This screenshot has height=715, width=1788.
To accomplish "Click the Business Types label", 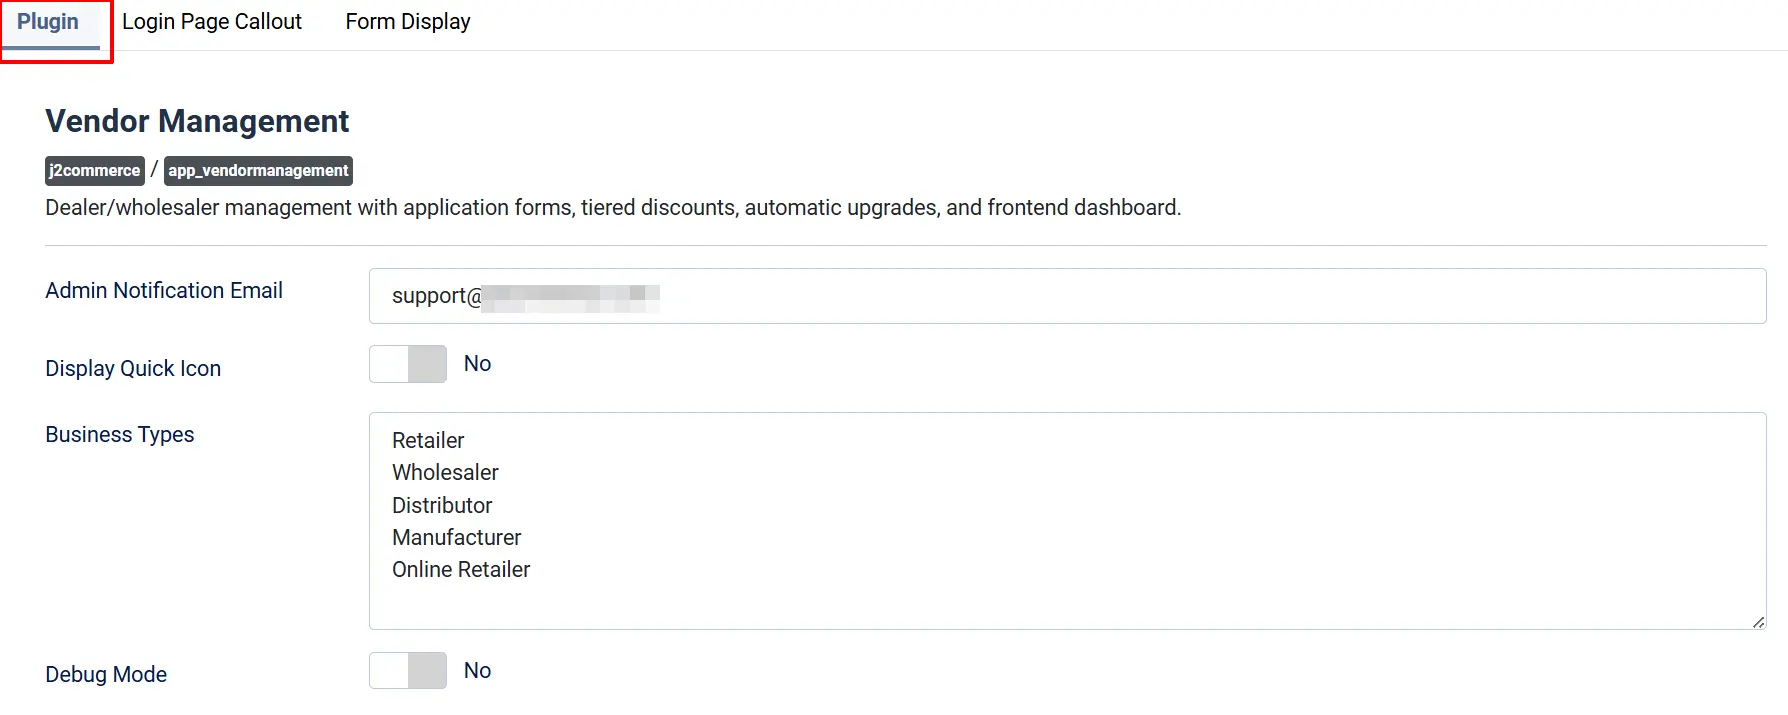I will point(120,435).
